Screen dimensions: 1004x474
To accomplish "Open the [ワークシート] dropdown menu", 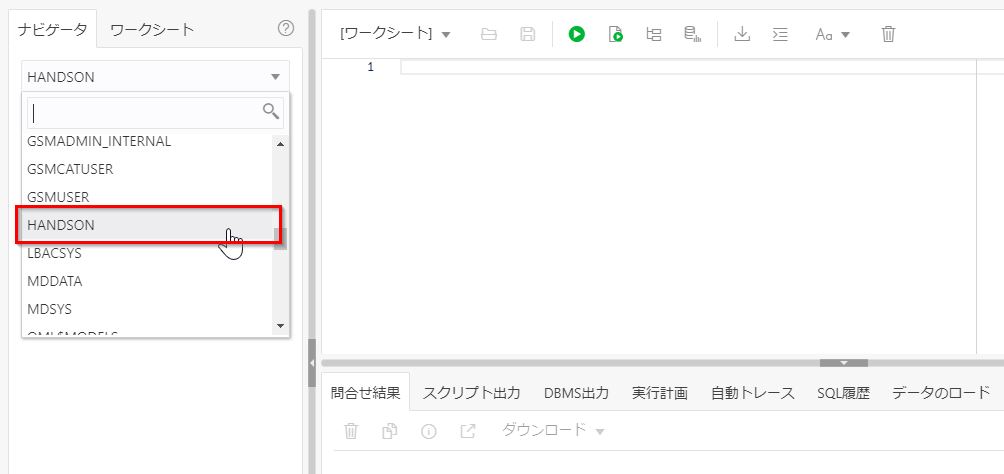I will [x=395, y=34].
